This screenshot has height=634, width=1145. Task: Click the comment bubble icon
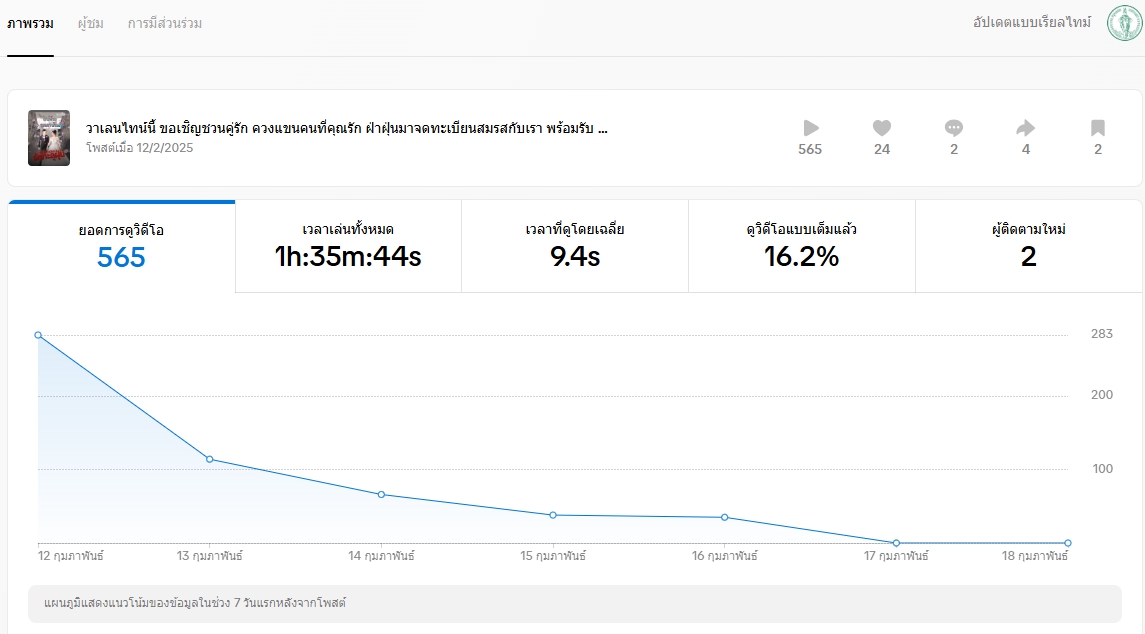point(954,128)
